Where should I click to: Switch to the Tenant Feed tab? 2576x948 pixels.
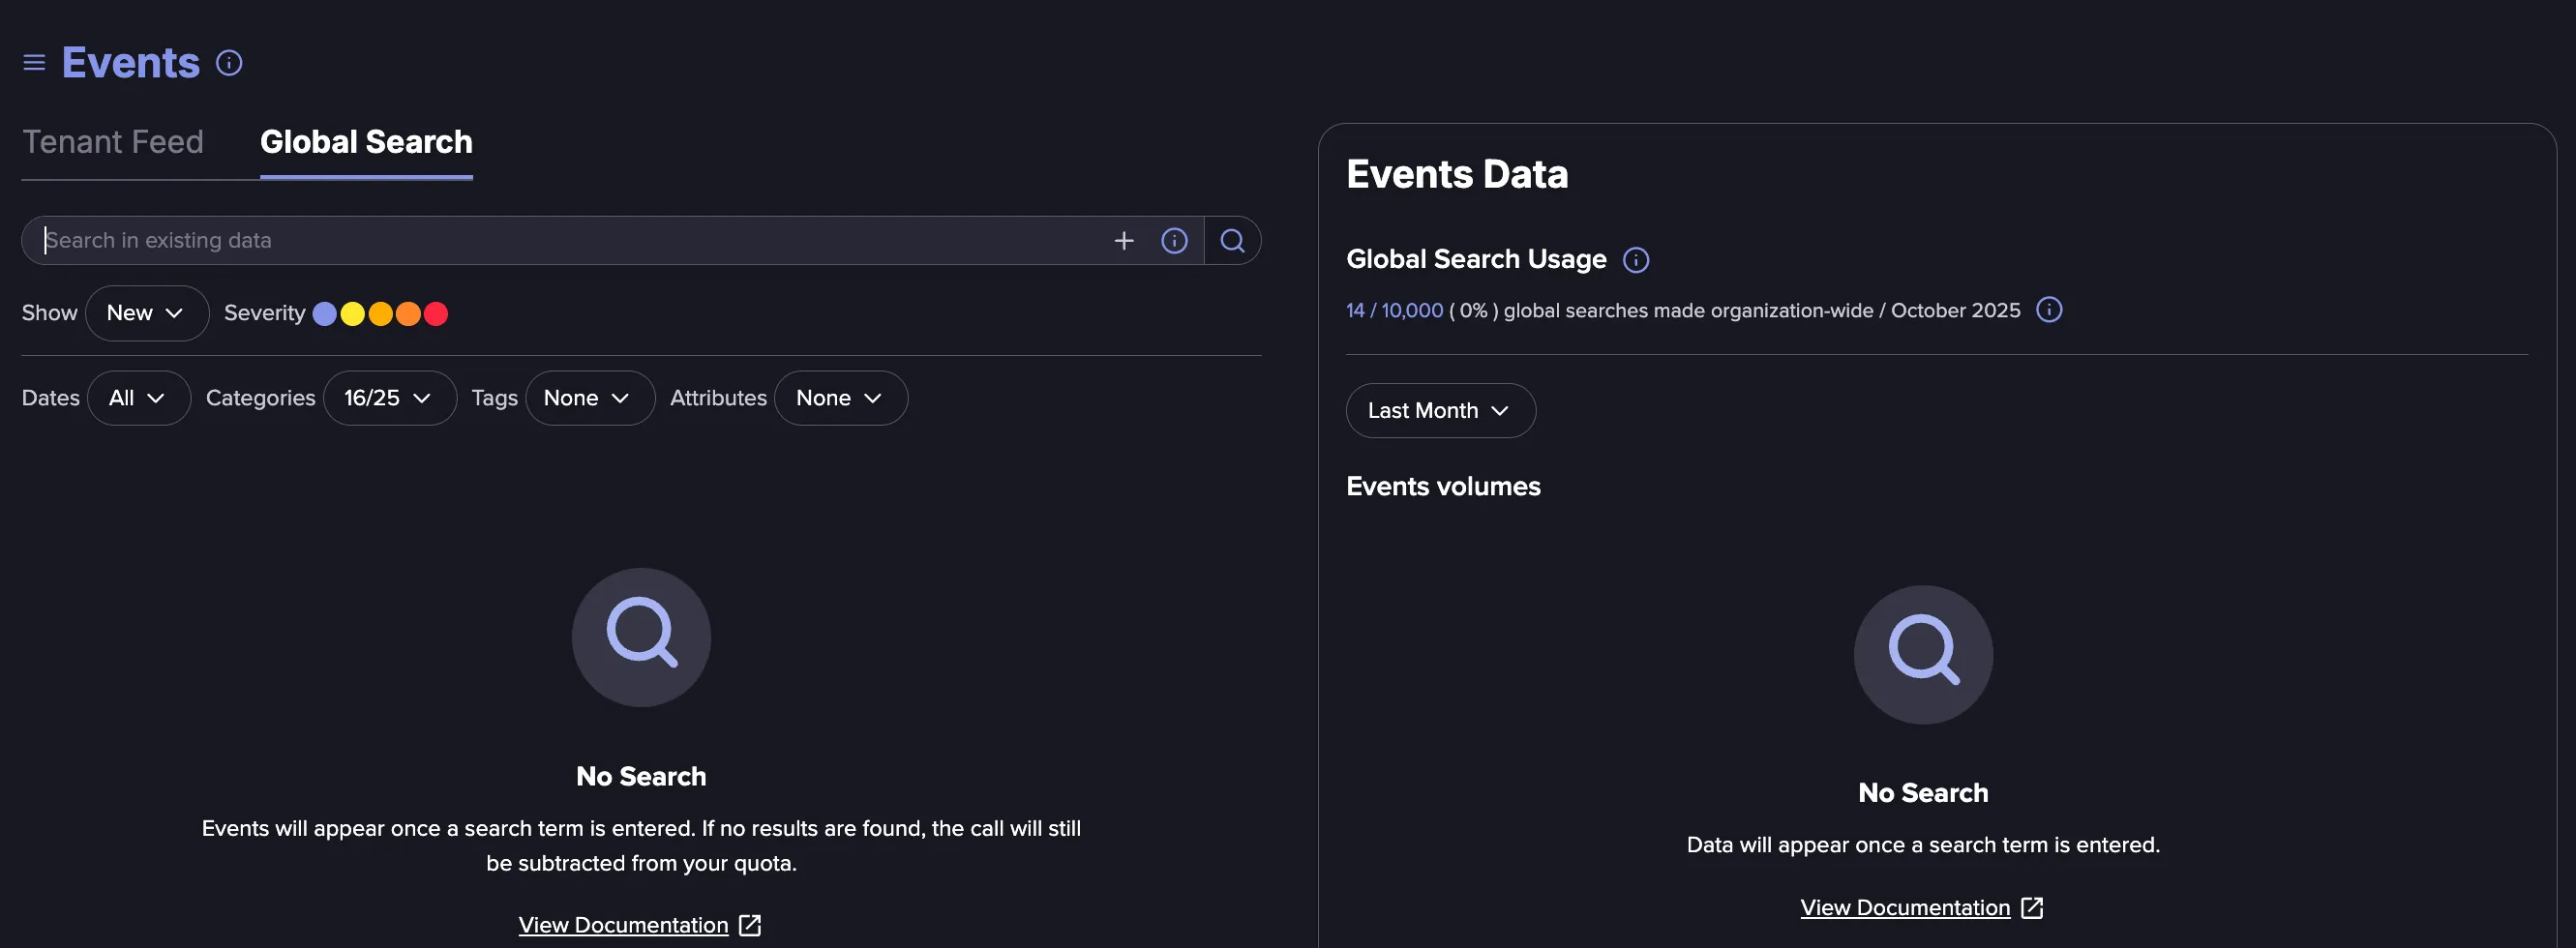click(113, 142)
